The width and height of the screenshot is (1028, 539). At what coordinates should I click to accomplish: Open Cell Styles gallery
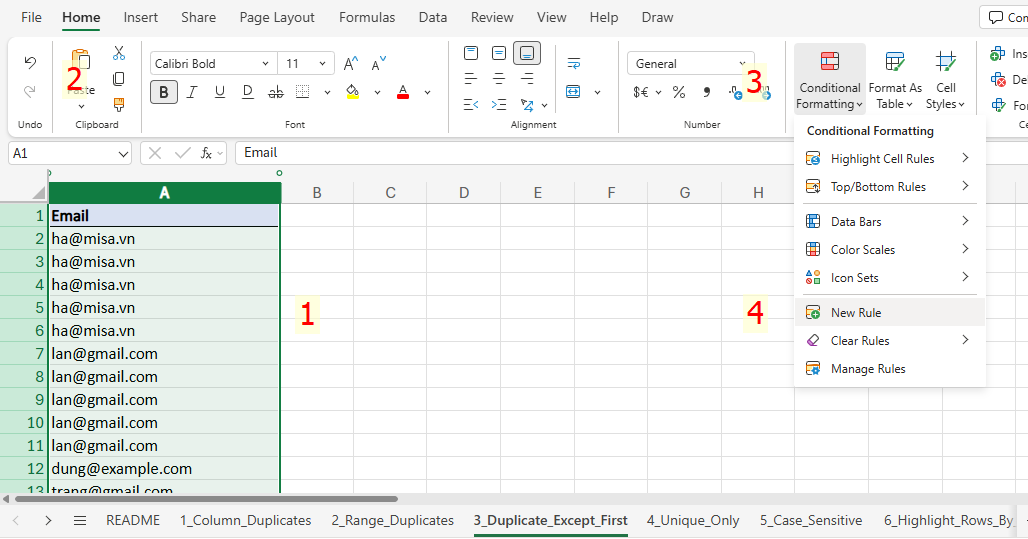coord(945,79)
